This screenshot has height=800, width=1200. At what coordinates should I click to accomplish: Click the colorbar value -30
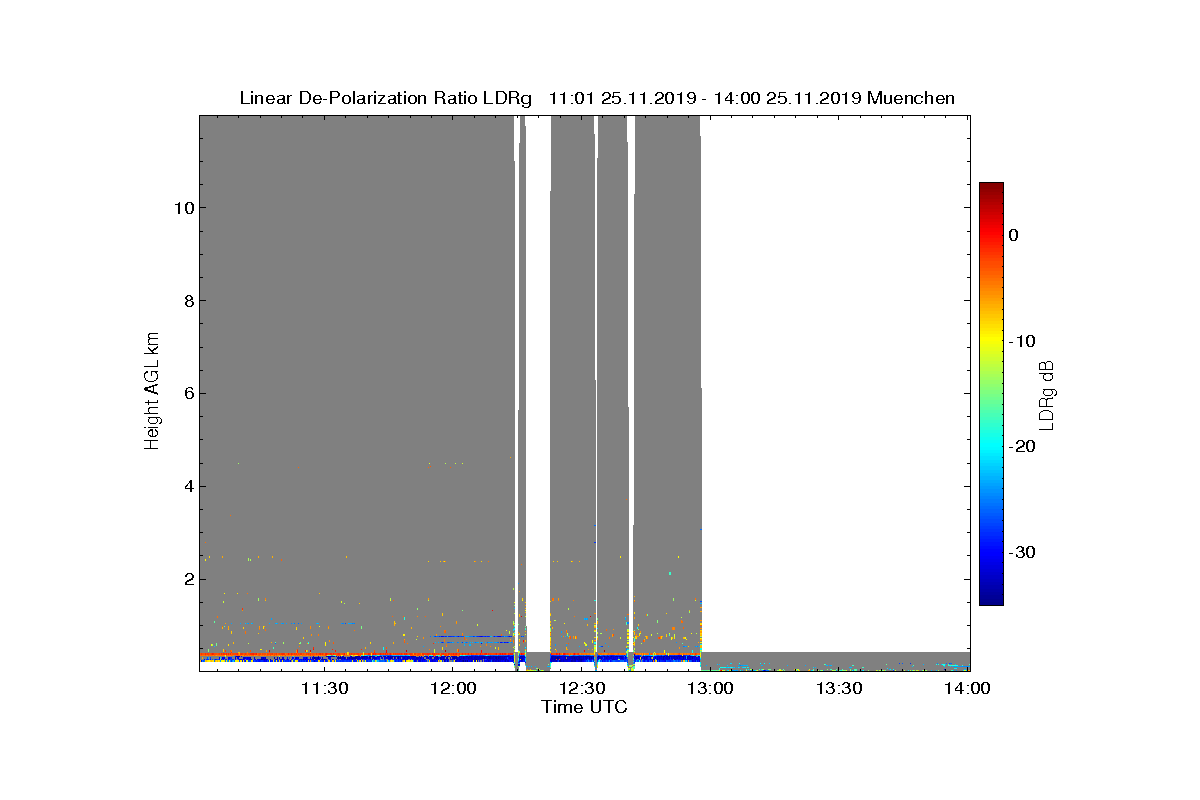click(x=1021, y=552)
